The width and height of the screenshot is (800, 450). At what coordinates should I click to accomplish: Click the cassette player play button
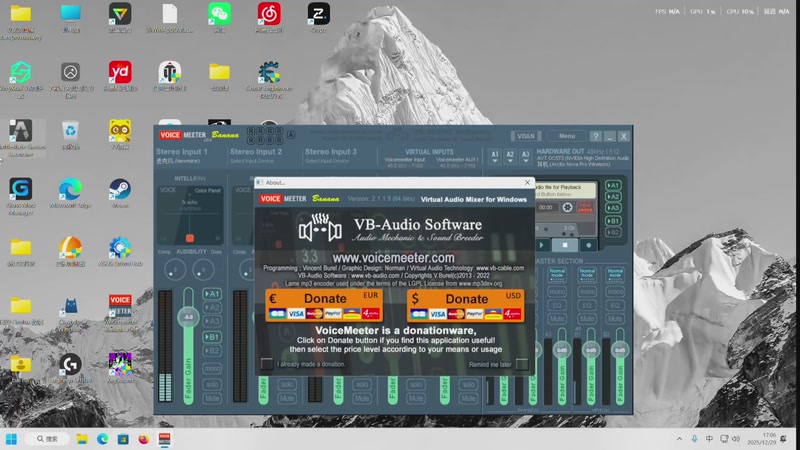tap(542, 245)
